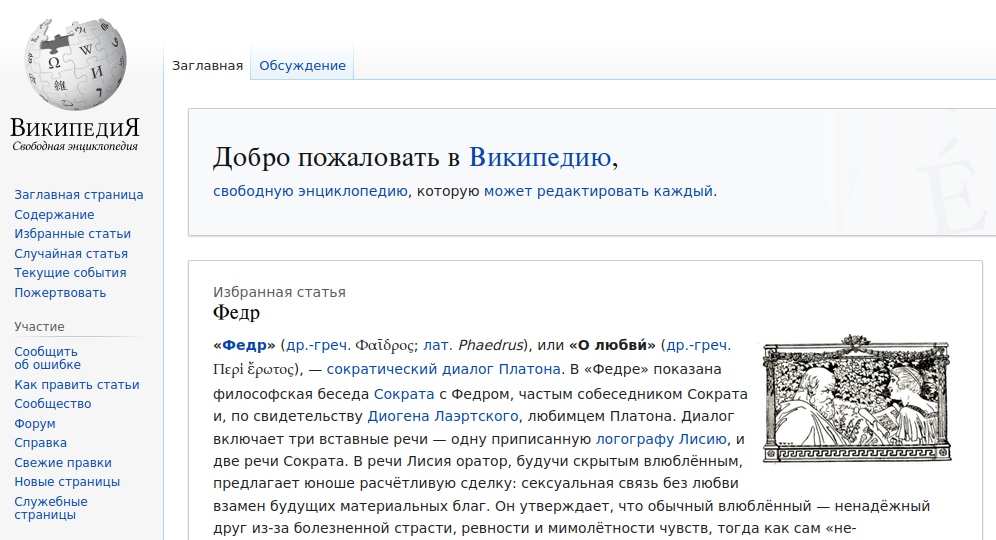Click the др.-греч. link after «О любви́»
This screenshot has width=996, height=540.
coord(699,346)
